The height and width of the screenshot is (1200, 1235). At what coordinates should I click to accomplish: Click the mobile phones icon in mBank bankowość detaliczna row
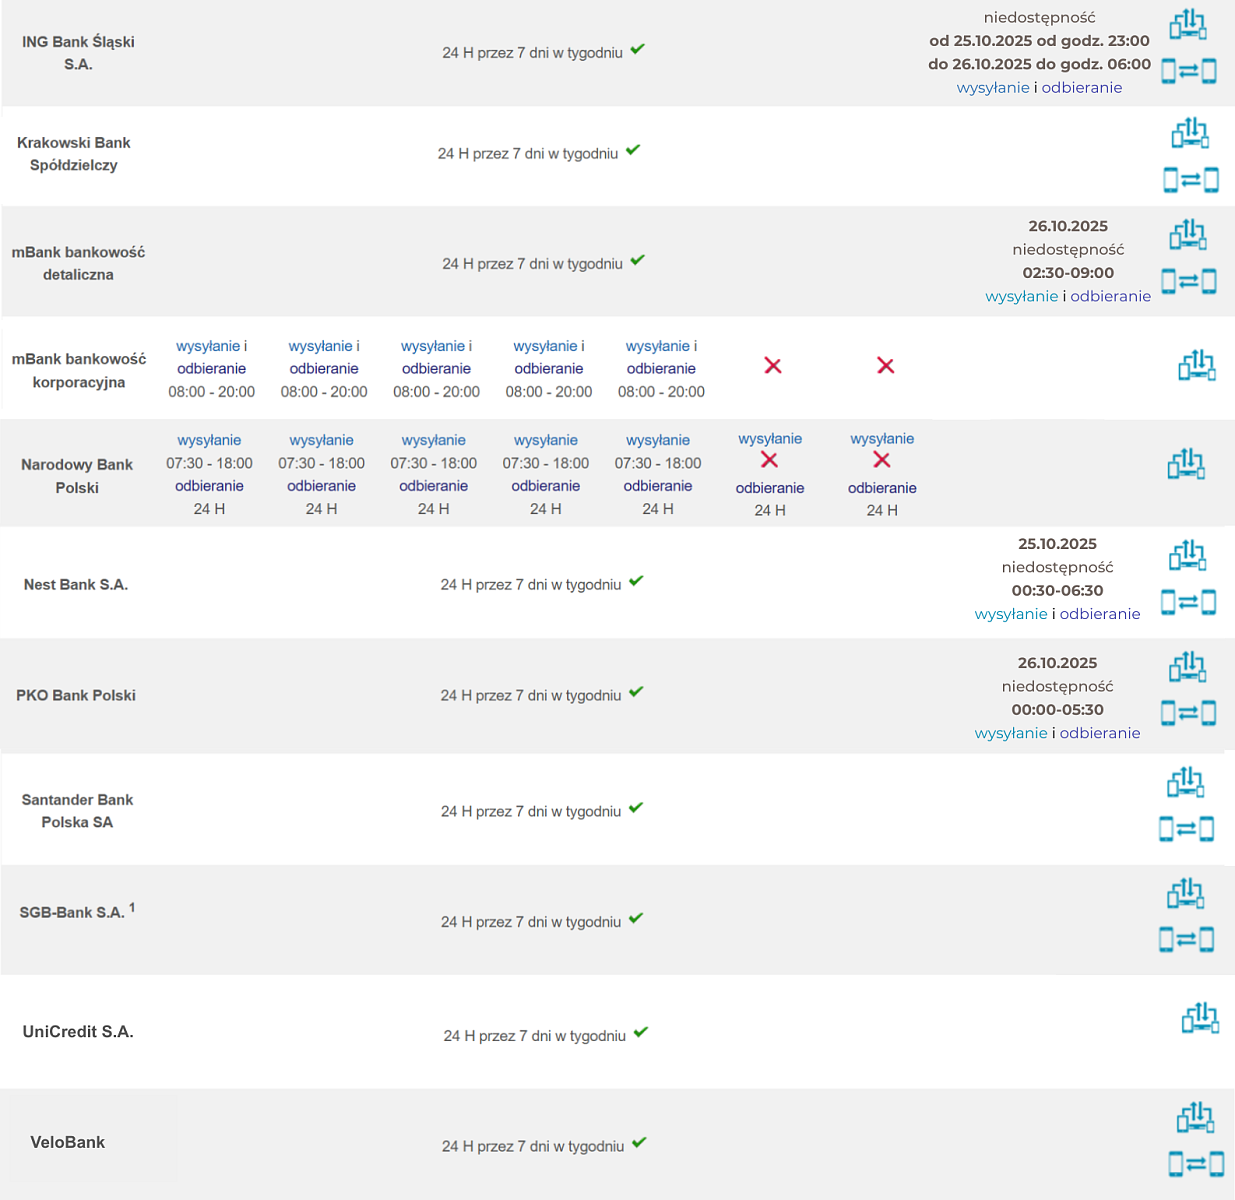pos(1188,282)
